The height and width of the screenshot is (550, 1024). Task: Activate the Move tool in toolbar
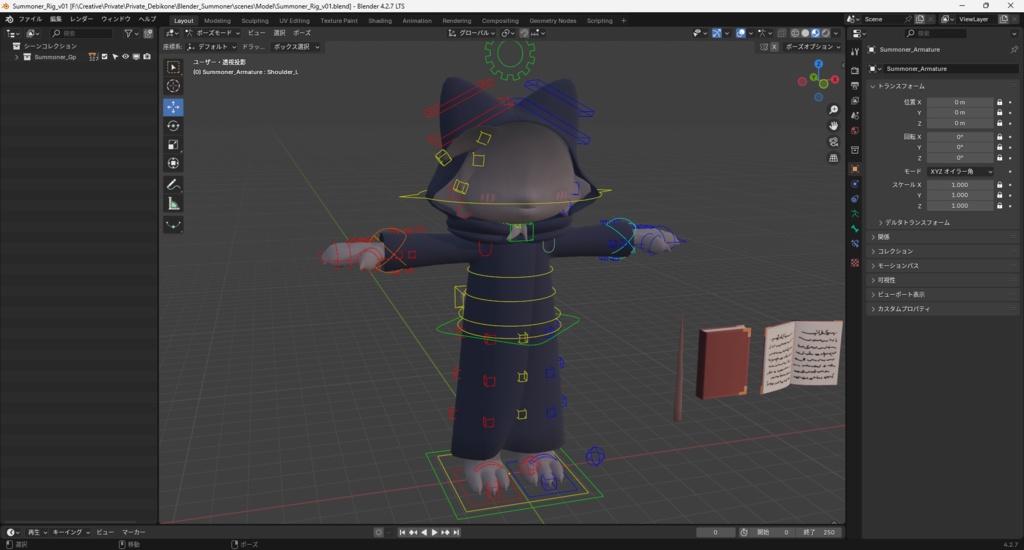click(173, 107)
